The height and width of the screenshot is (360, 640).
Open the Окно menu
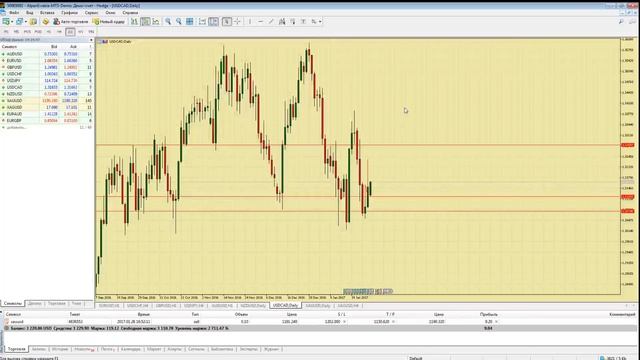pyautogui.click(x=110, y=13)
